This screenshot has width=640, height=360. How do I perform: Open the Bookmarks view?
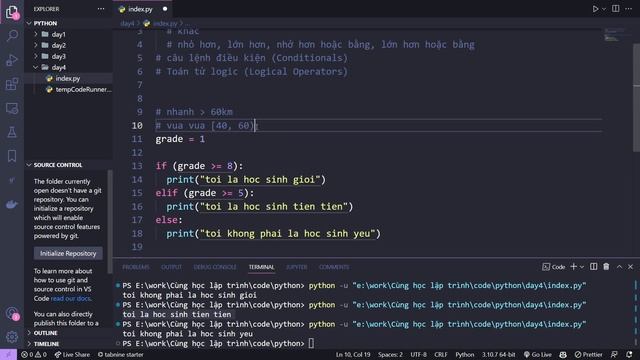[x=12, y=156]
